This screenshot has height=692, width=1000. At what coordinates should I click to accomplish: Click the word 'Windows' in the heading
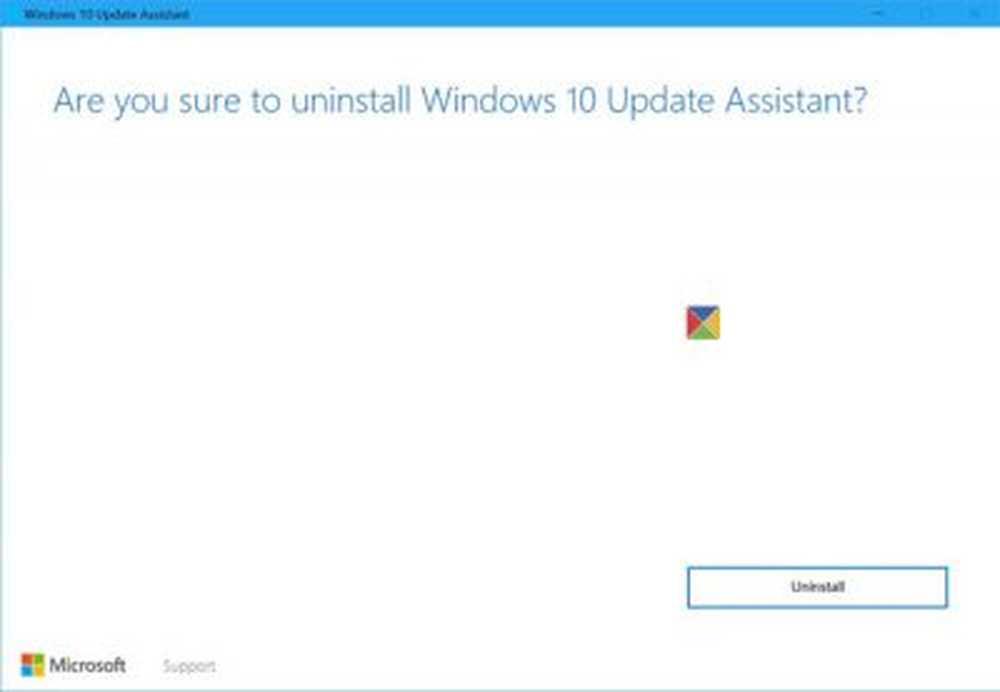click(489, 100)
